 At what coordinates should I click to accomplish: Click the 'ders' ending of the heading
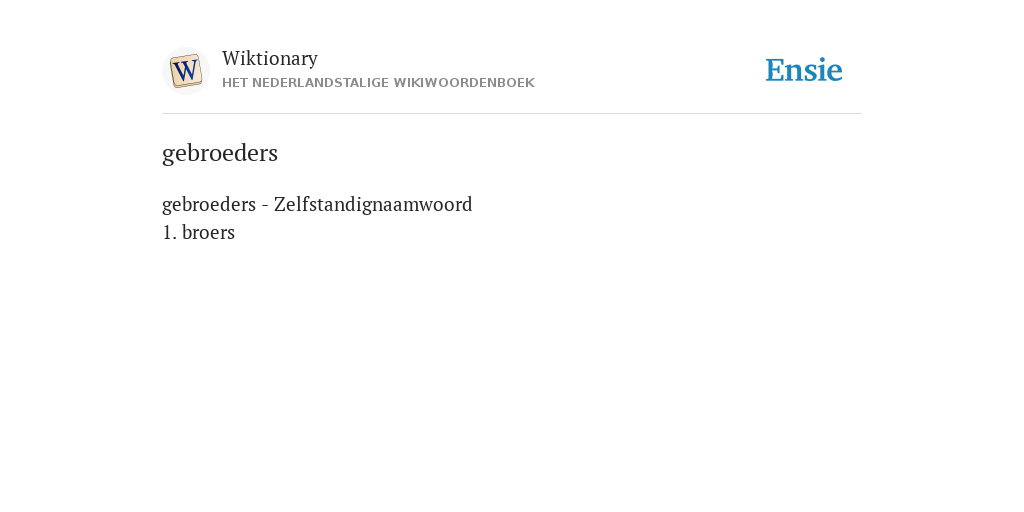pos(257,153)
